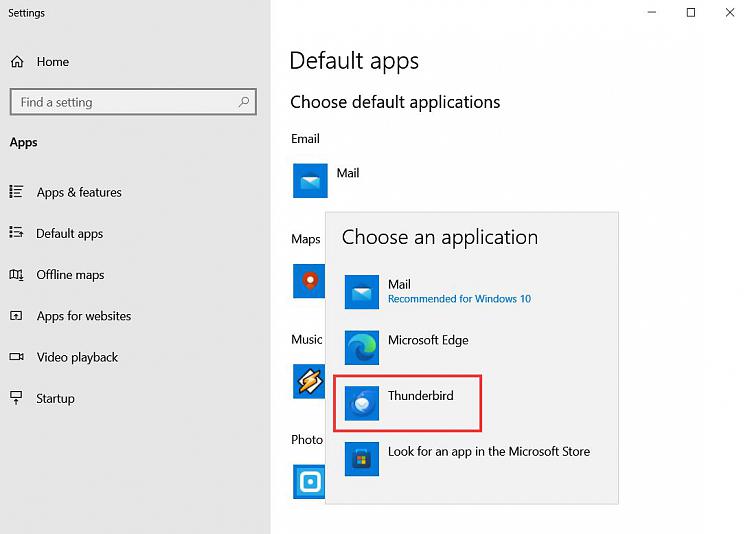Click the Apps sidebar heading

[x=23, y=143]
